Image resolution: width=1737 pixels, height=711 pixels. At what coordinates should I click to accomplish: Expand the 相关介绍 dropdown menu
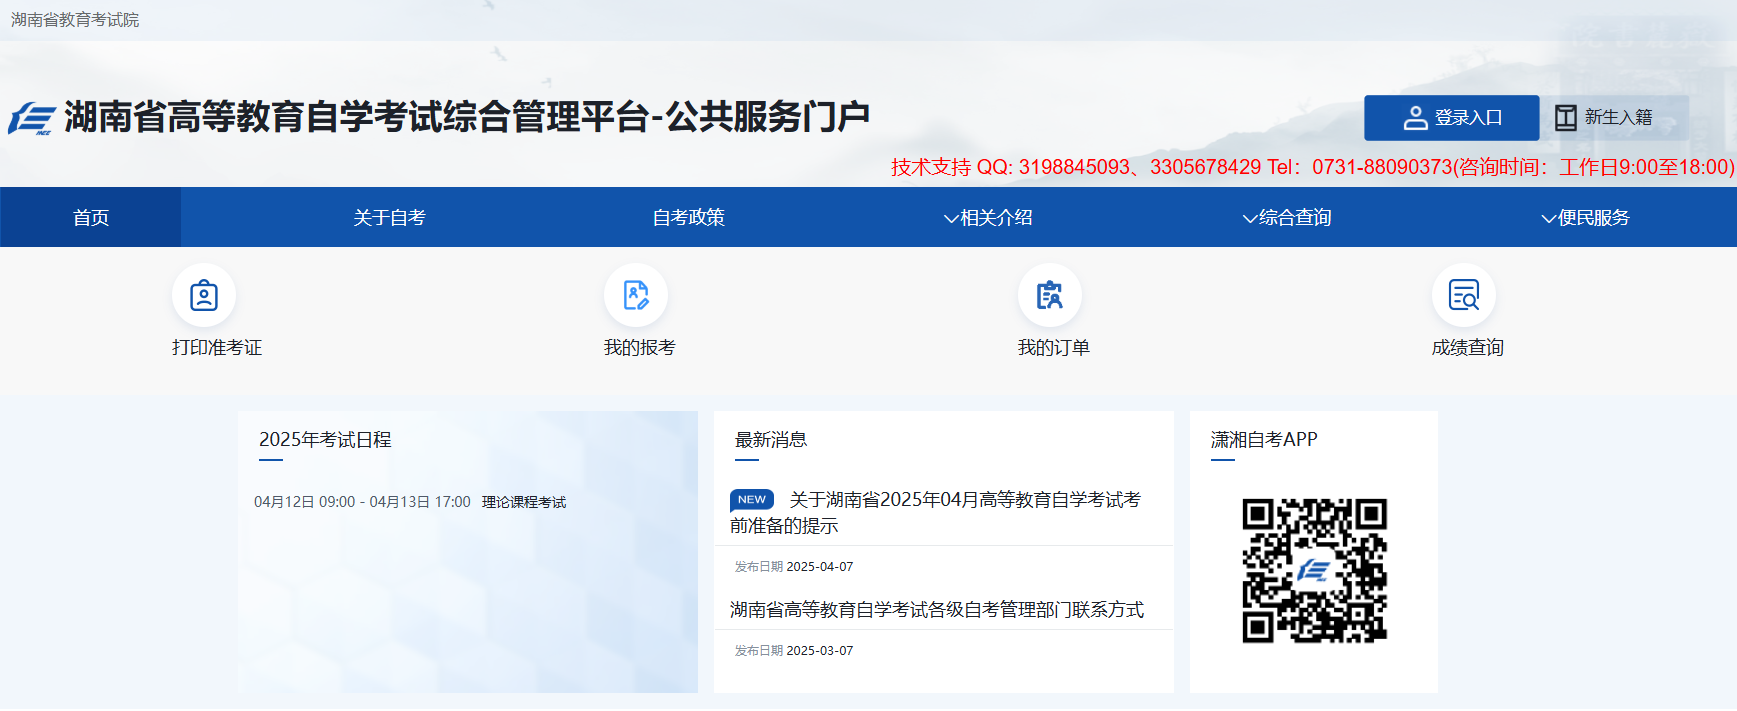(988, 218)
